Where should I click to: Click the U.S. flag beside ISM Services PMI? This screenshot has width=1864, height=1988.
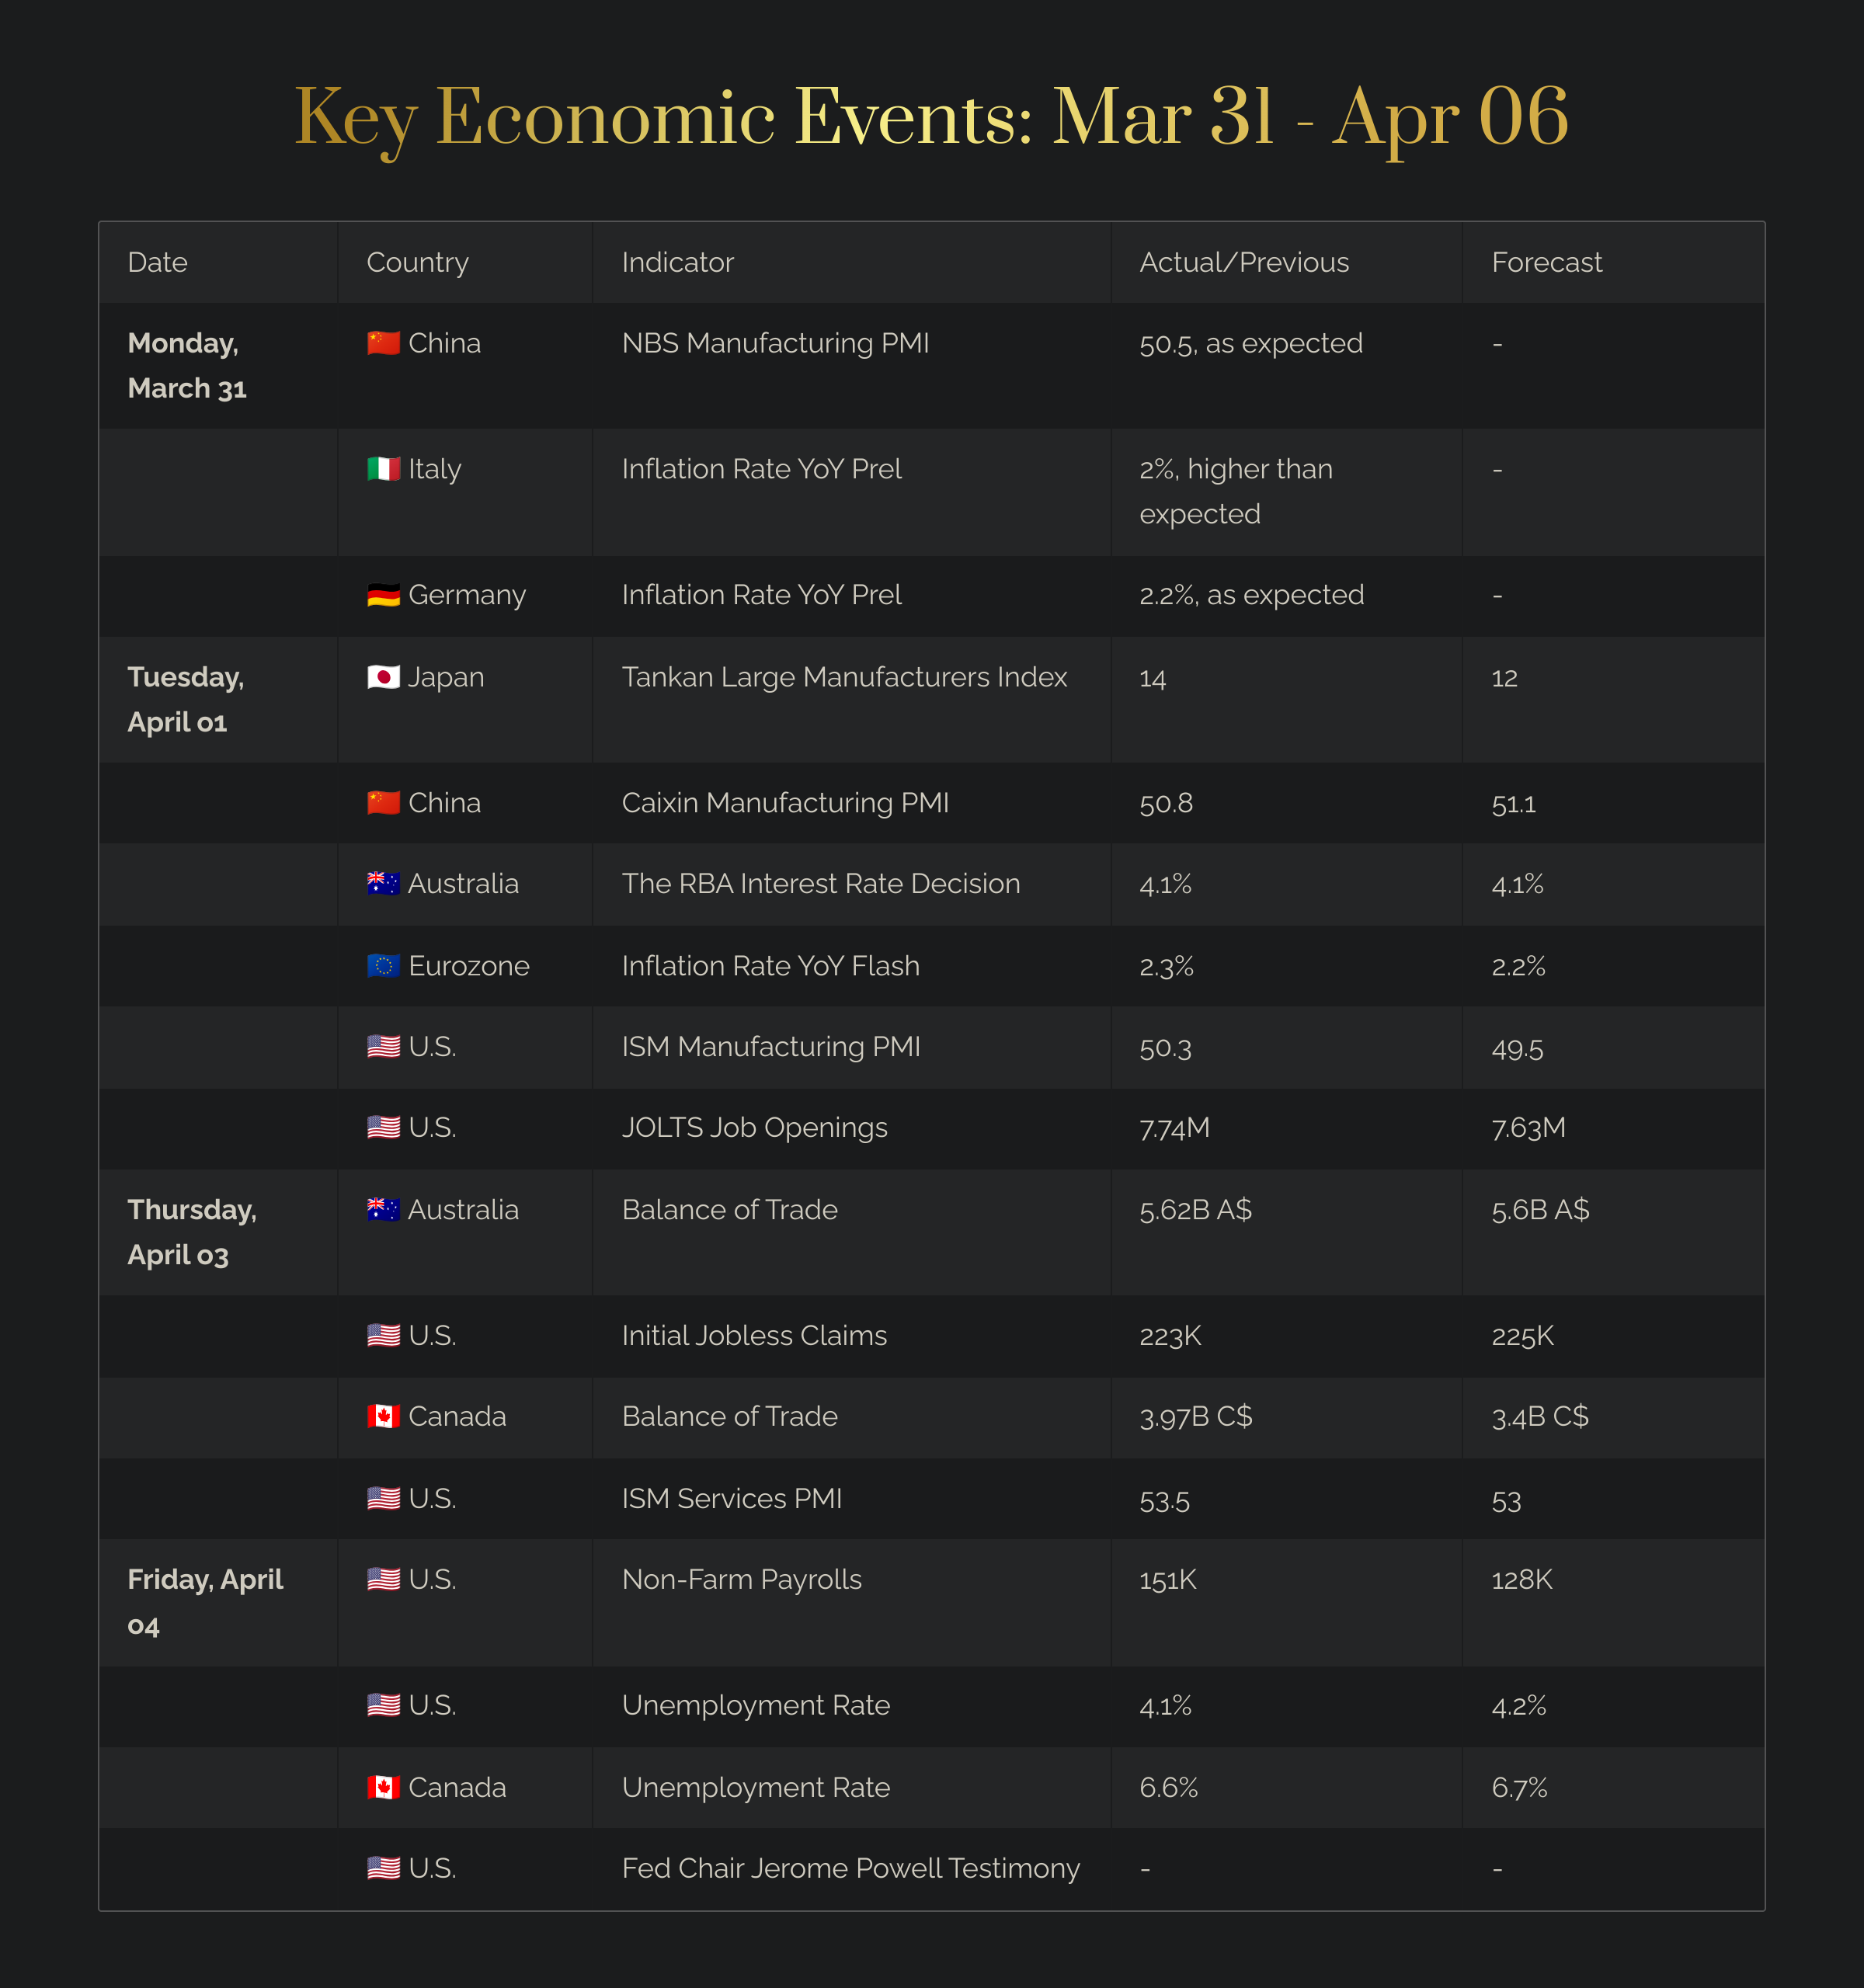[383, 1499]
